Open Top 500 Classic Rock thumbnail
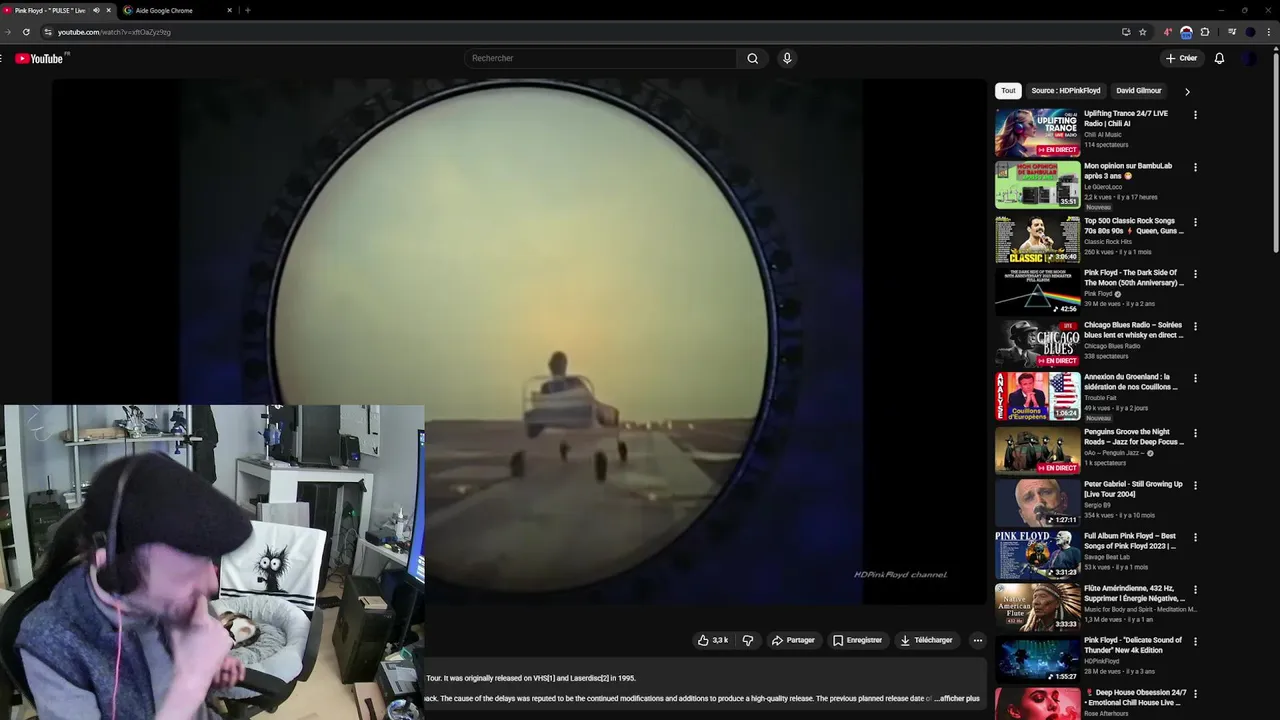The image size is (1280, 720). point(1037,240)
